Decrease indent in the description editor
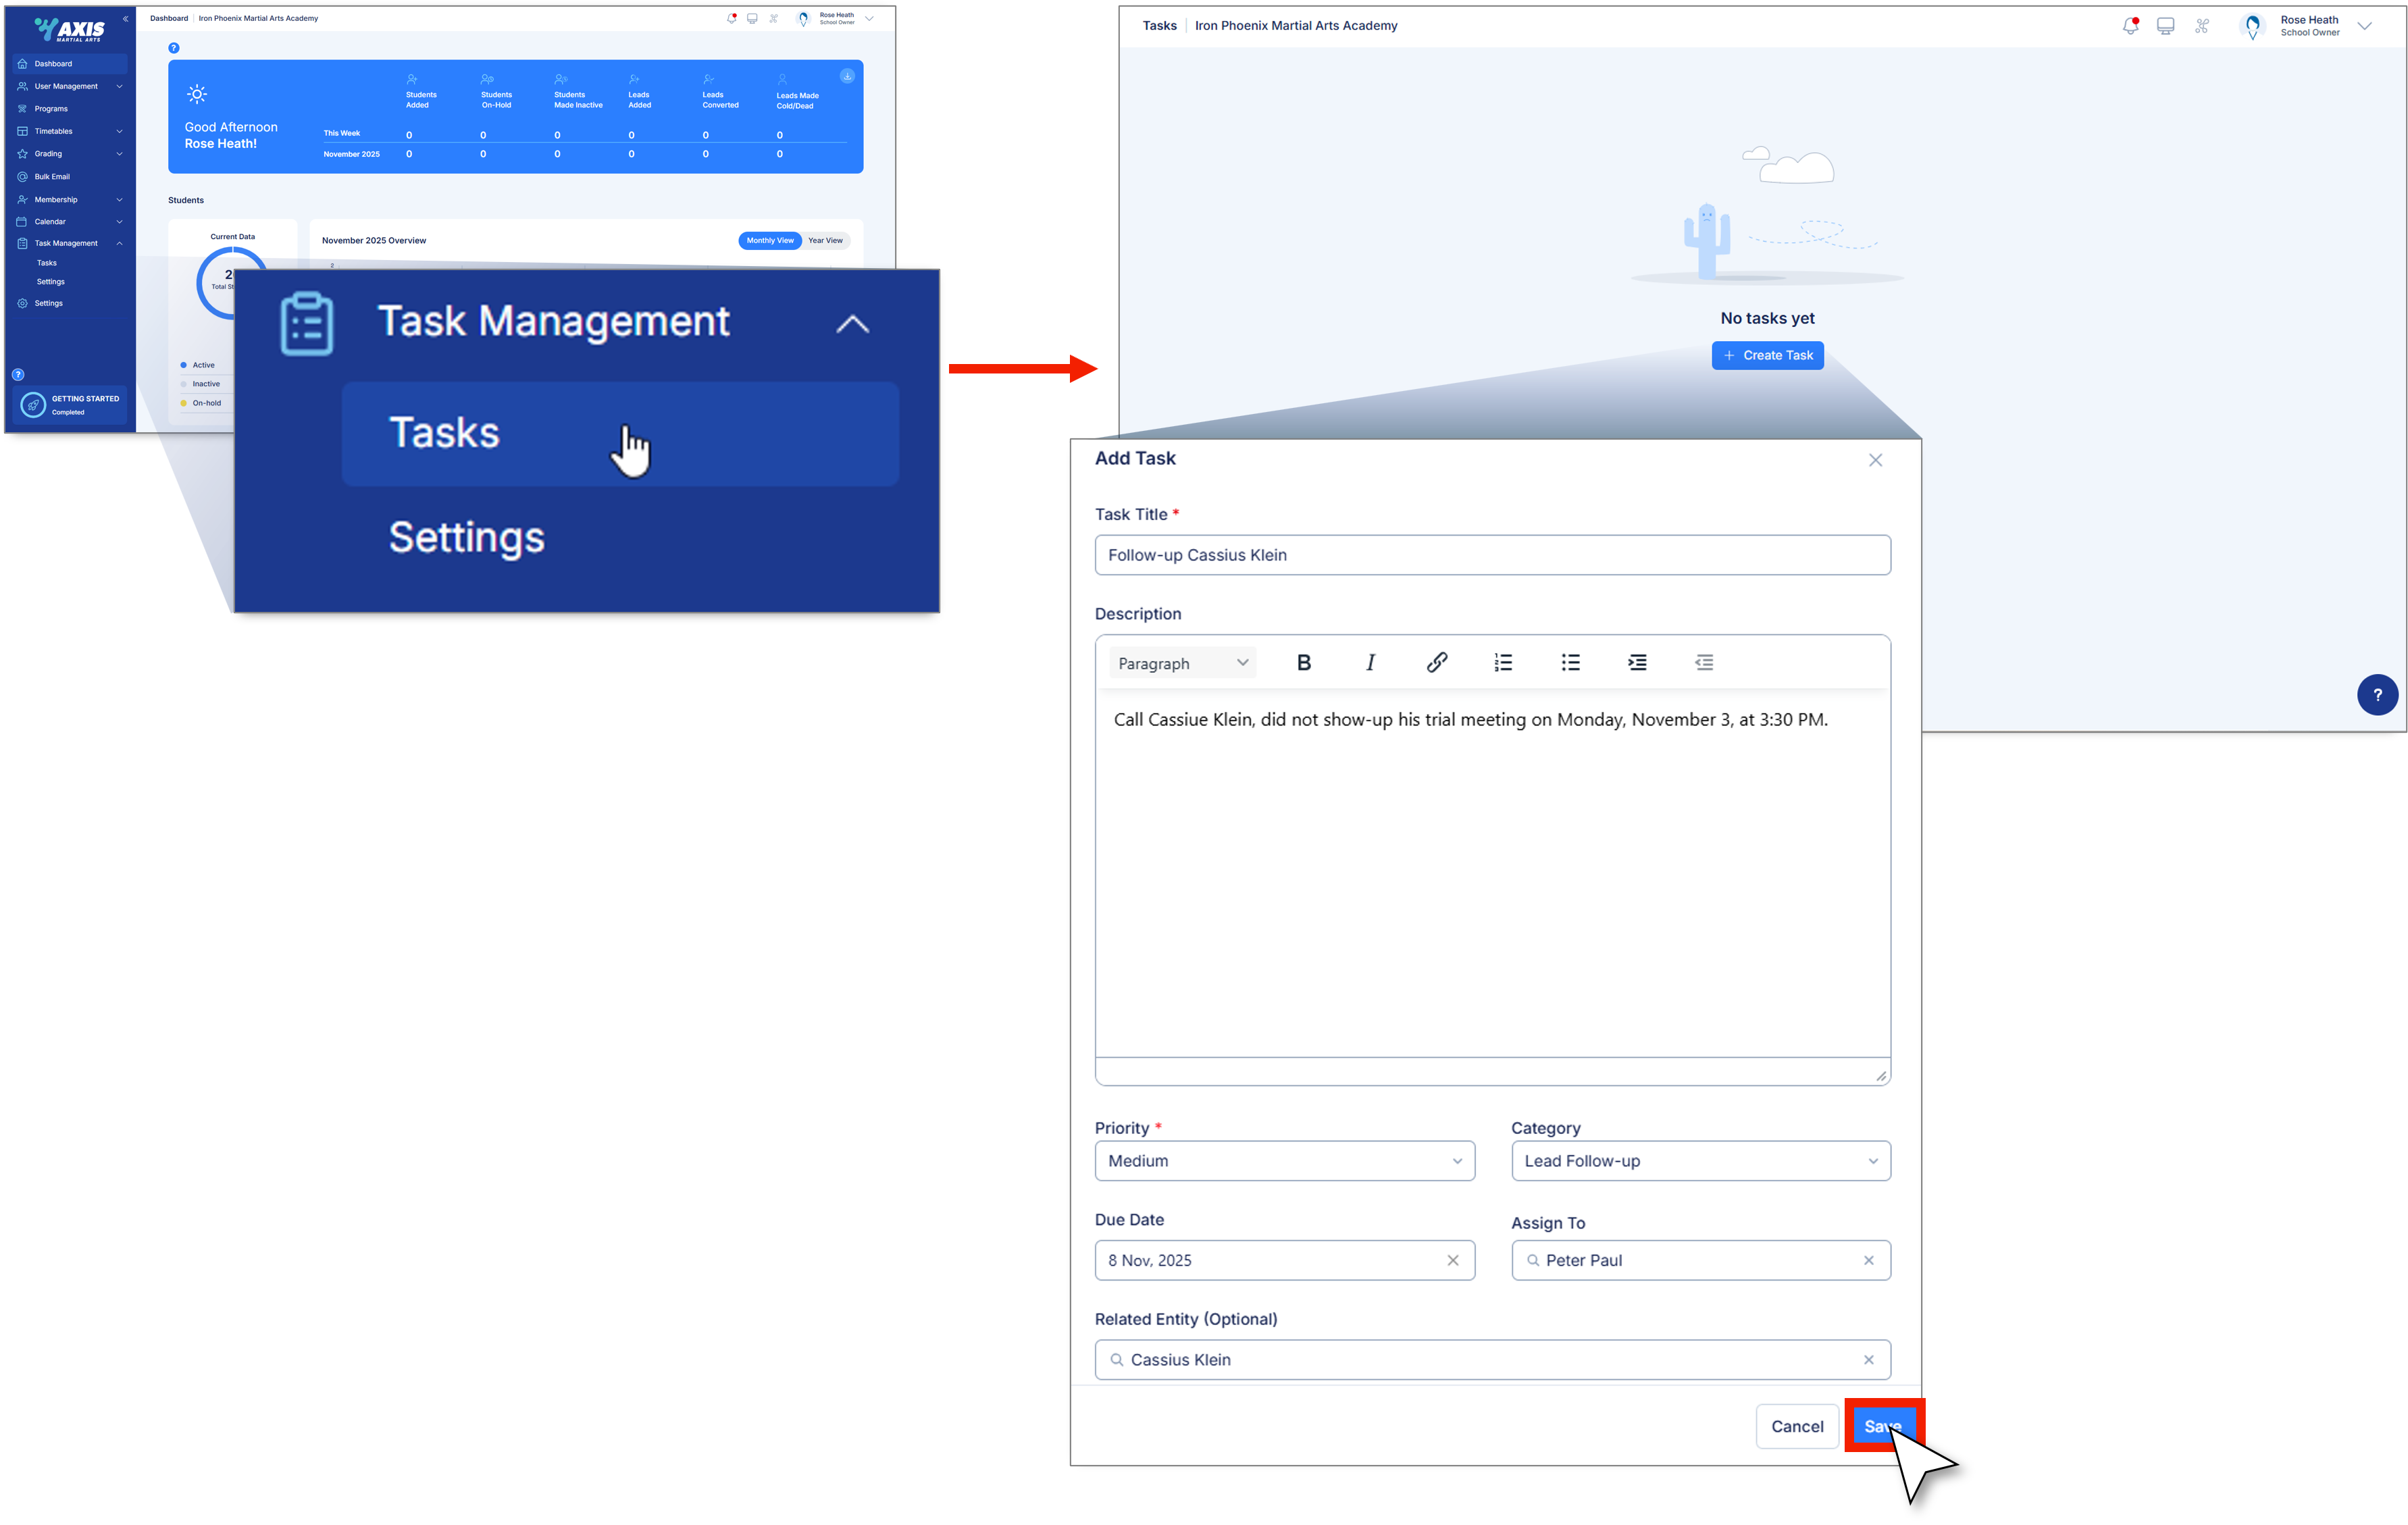This screenshot has height=1525, width=2408. pyautogui.click(x=1704, y=662)
